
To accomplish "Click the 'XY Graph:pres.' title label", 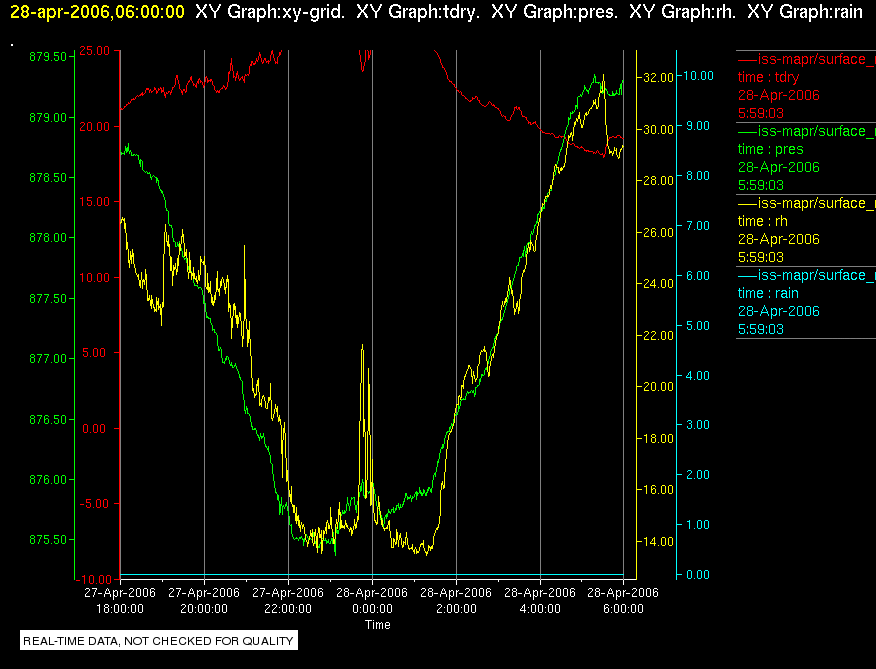I will coord(554,12).
